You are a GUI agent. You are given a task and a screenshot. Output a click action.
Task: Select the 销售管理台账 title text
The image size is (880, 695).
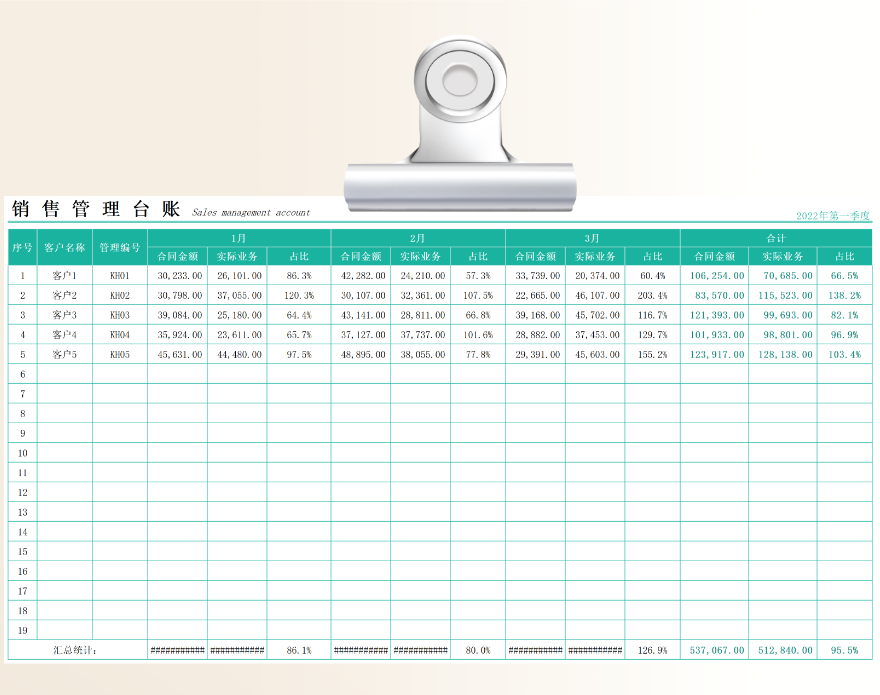pos(96,209)
